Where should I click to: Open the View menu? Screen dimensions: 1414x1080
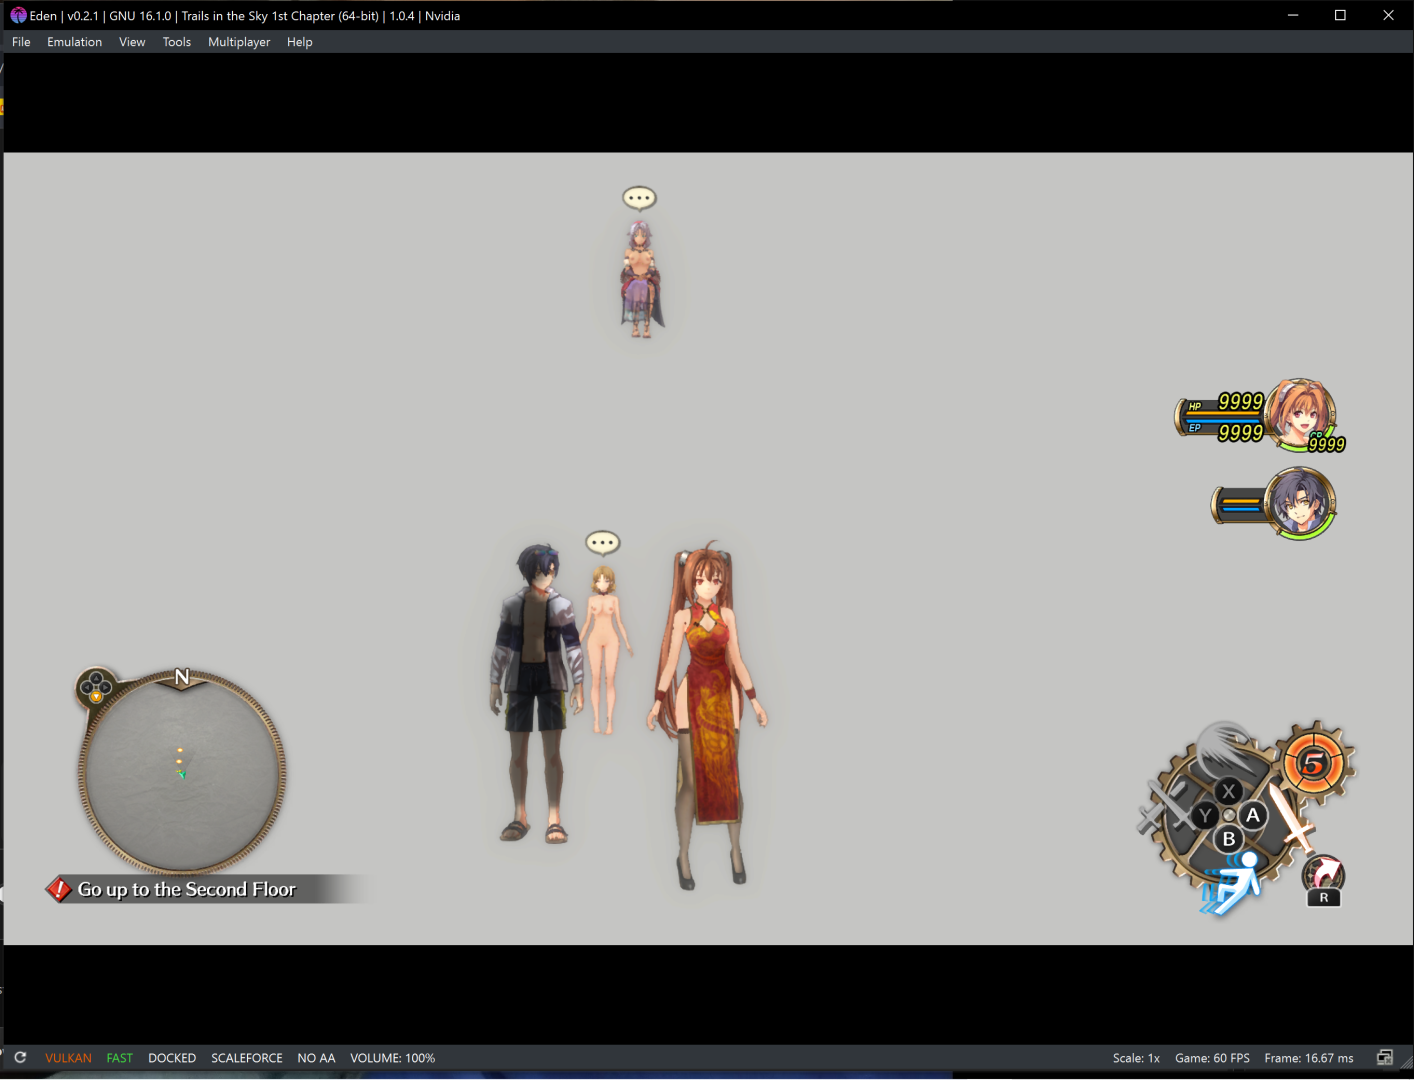pos(132,42)
